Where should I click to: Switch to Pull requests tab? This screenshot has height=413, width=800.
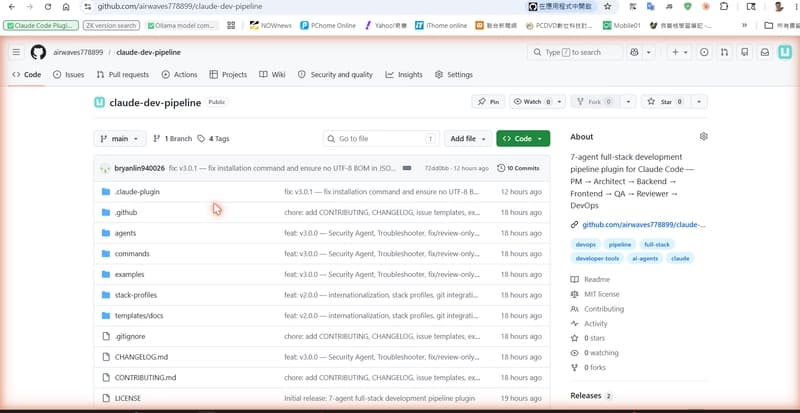pos(122,75)
